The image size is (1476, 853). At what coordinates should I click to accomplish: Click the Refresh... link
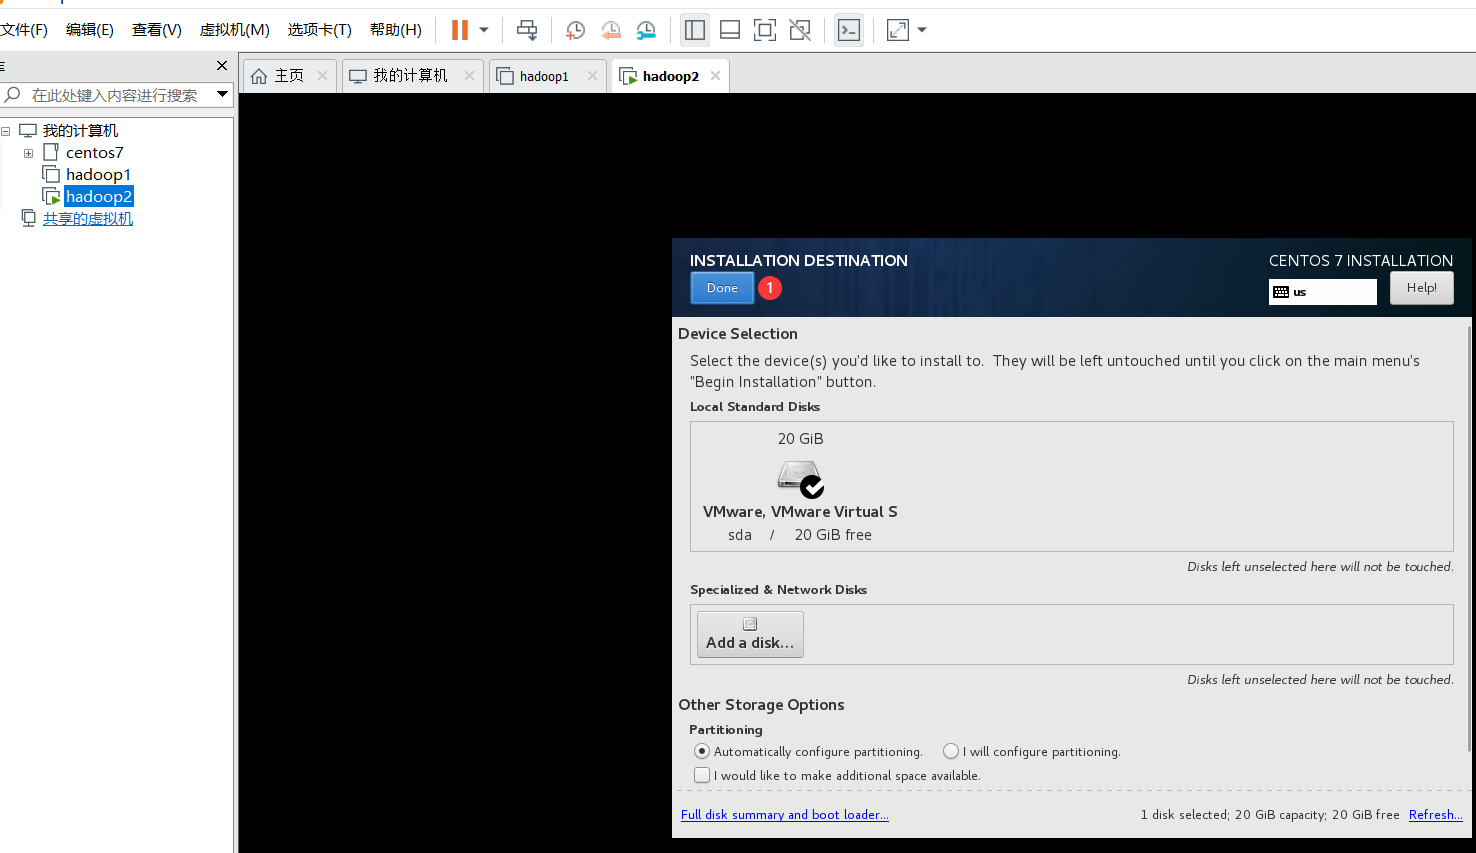point(1435,815)
